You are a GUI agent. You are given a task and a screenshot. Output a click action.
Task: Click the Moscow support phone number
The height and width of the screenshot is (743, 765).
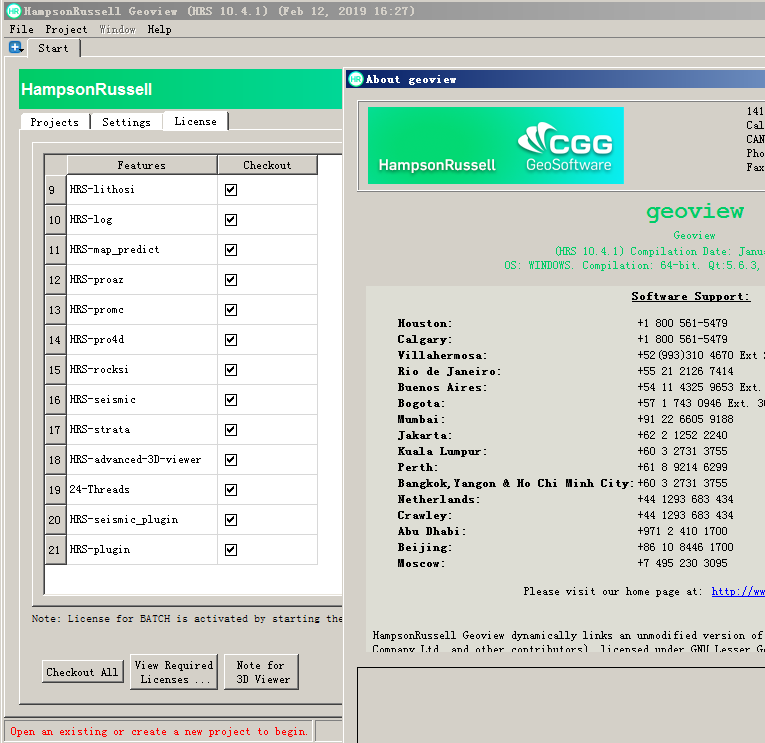pyautogui.click(x=682, y=563)
